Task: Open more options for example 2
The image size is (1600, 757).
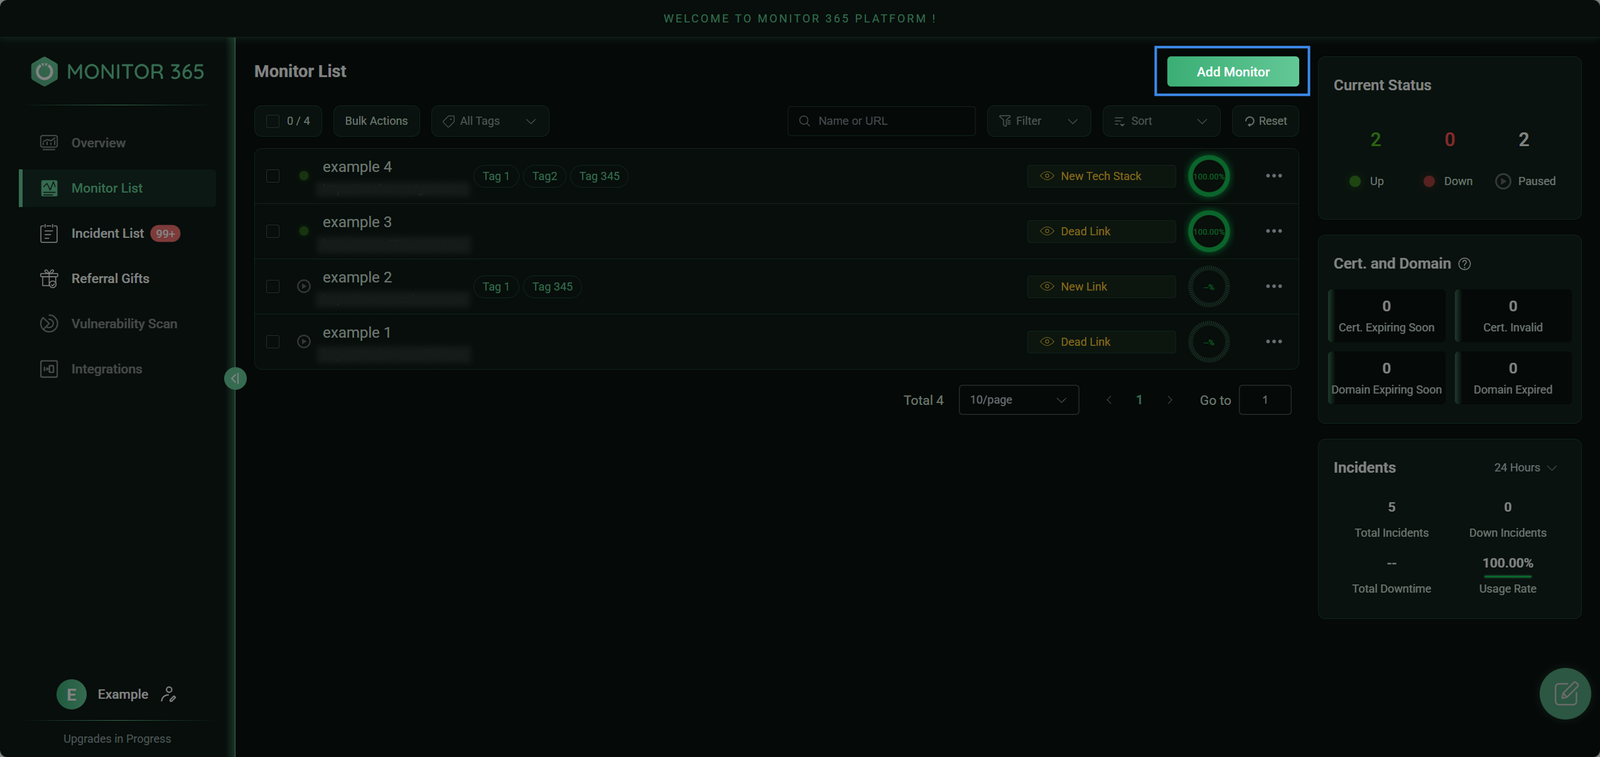Action: tap(1273, 287)
